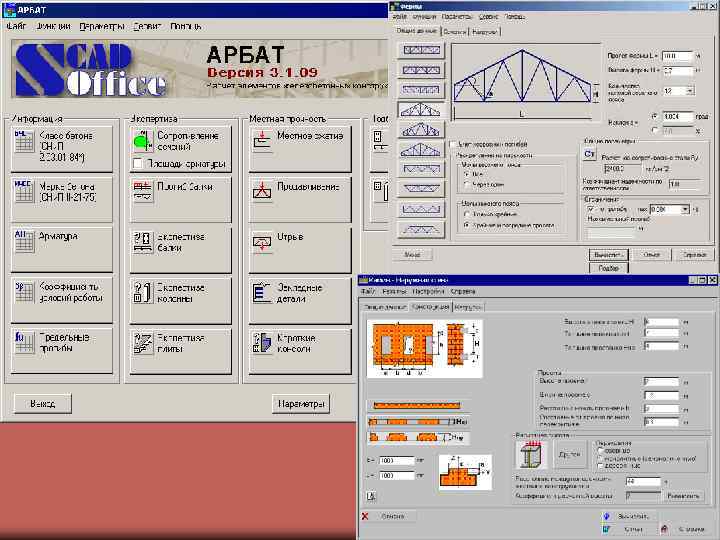Pick the eighth inverted trapezoid truss thumbnail
This screenshot has width=720, height=540.
click(x=421, y=188)
